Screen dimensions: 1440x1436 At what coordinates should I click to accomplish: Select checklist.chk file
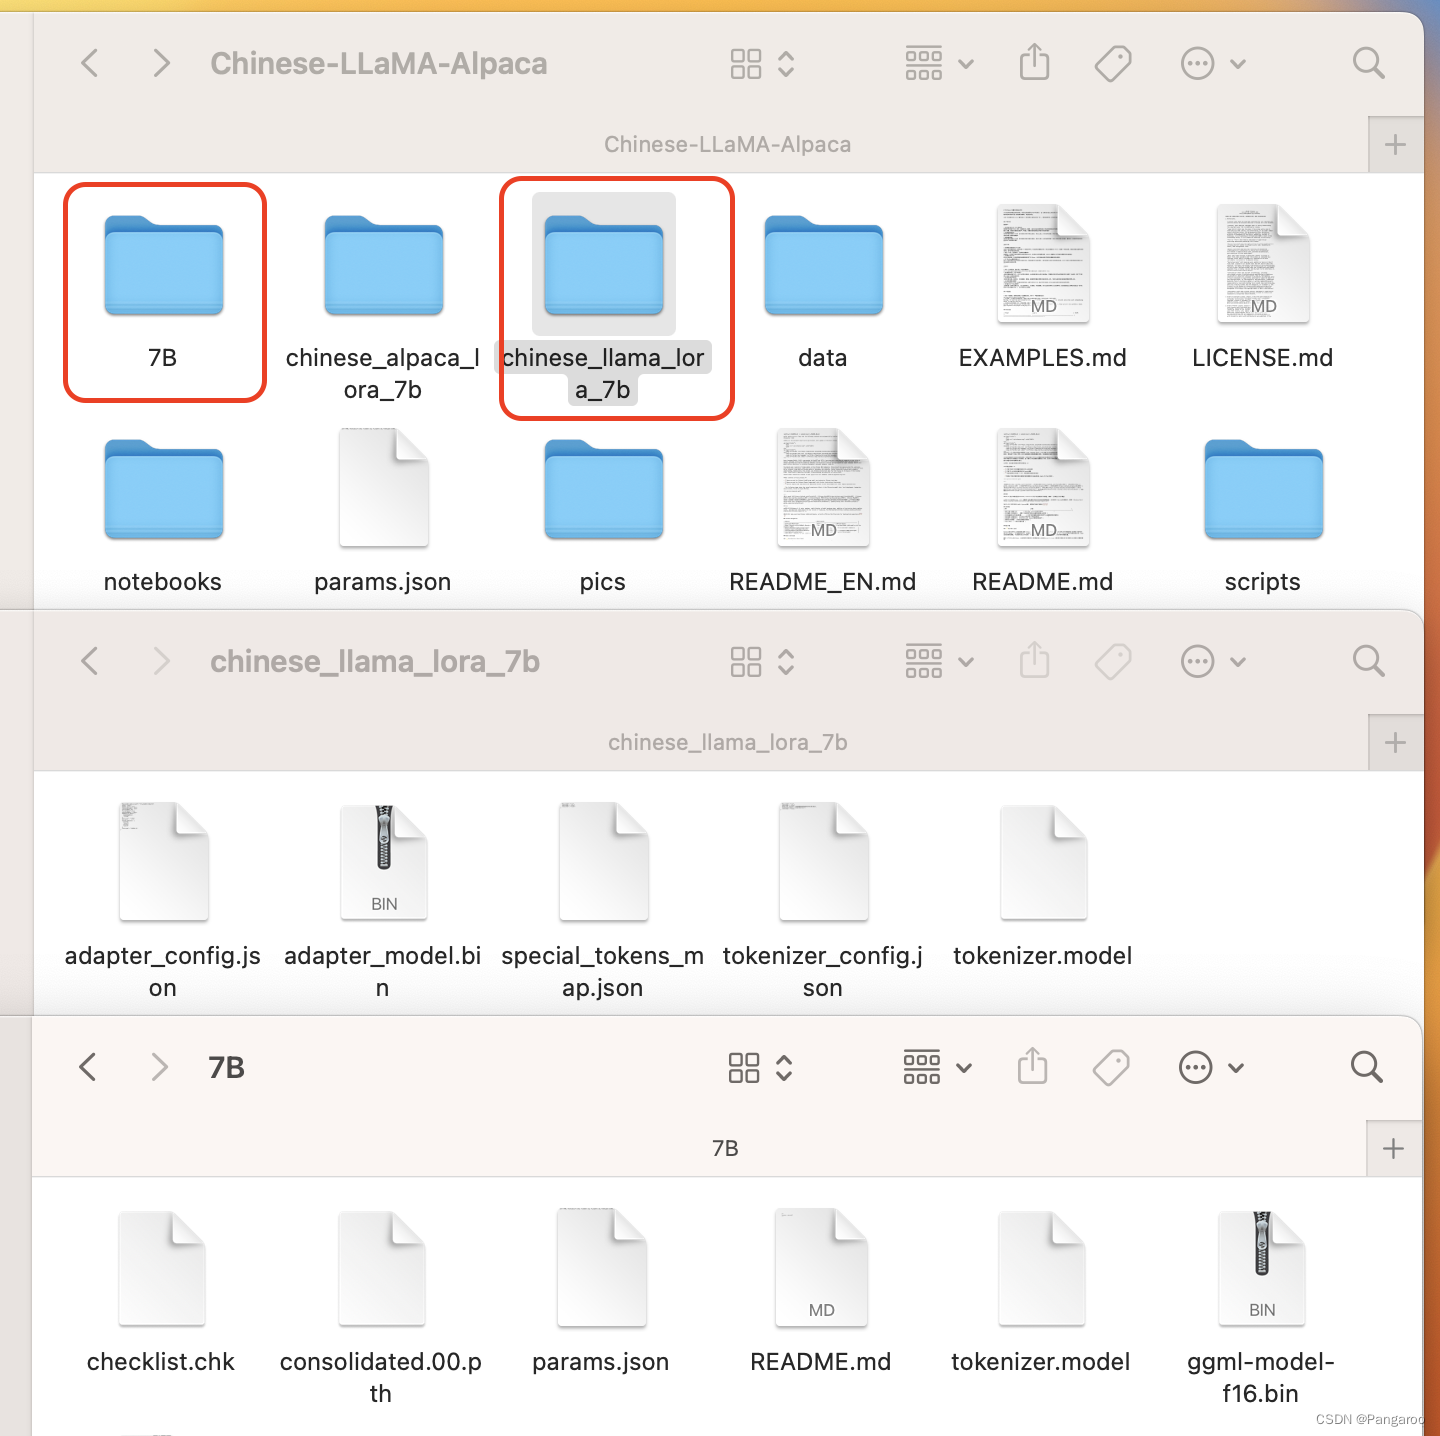click(x=162, y=1268)
